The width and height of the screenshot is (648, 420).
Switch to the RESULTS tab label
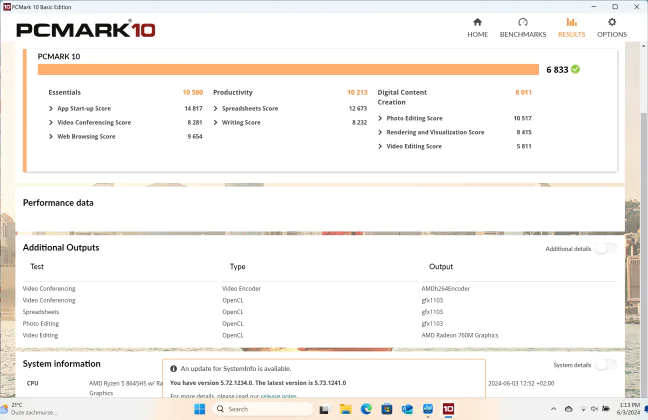(x=572, y=34)
